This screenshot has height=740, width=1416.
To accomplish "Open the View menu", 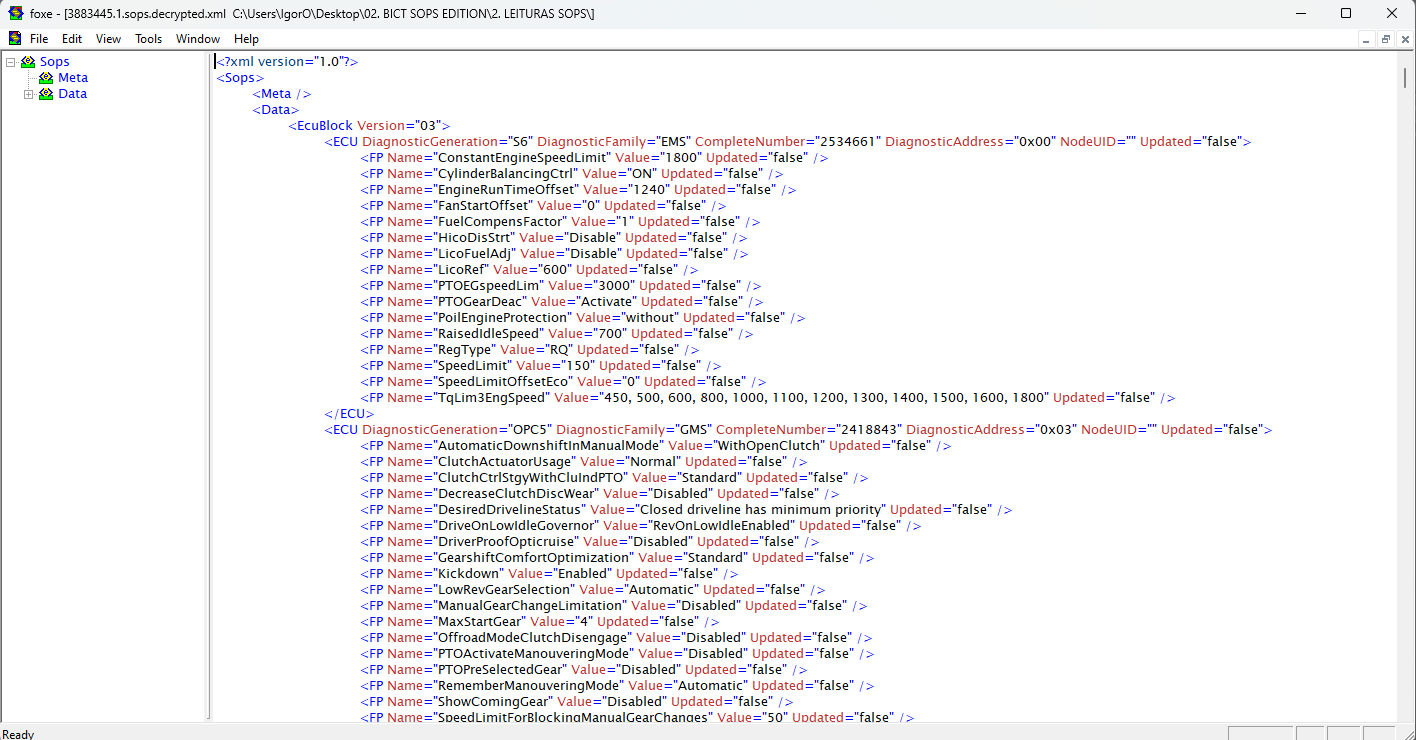I will [x=108, y=38].
